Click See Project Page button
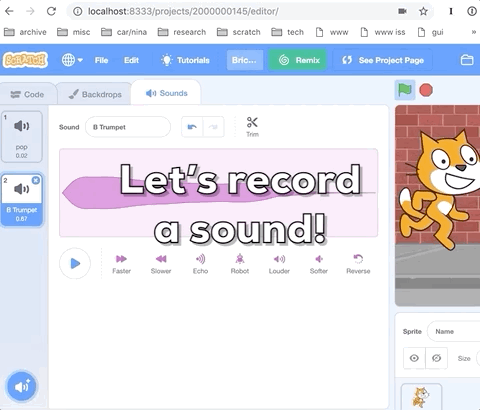This screenshot has width=480, height=410. pyautogui.click(x=383, y=60)
